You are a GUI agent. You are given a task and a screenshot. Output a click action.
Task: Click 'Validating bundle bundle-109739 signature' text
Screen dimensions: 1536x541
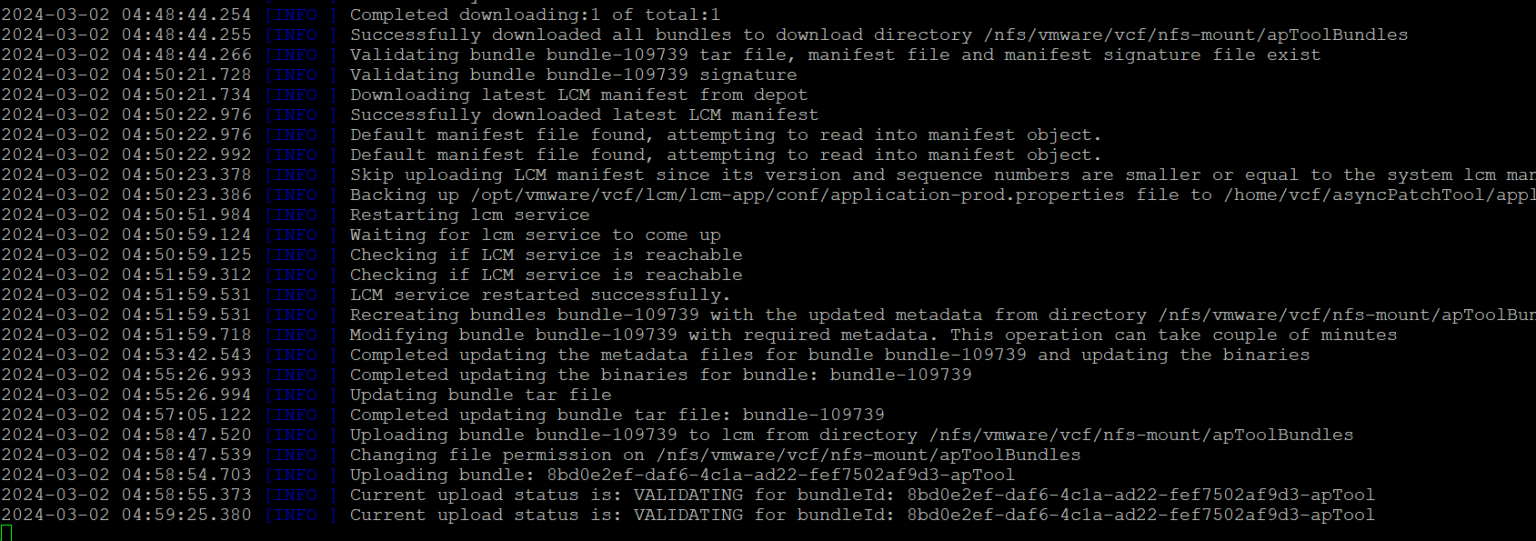click(573, 75)
